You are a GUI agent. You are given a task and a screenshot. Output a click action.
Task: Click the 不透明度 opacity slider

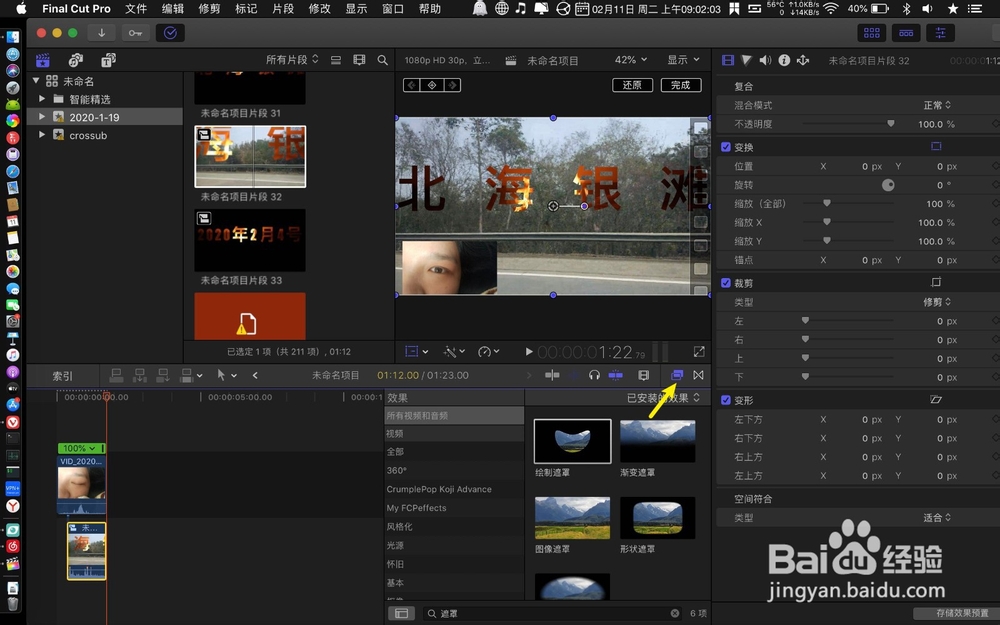point(889,125)
